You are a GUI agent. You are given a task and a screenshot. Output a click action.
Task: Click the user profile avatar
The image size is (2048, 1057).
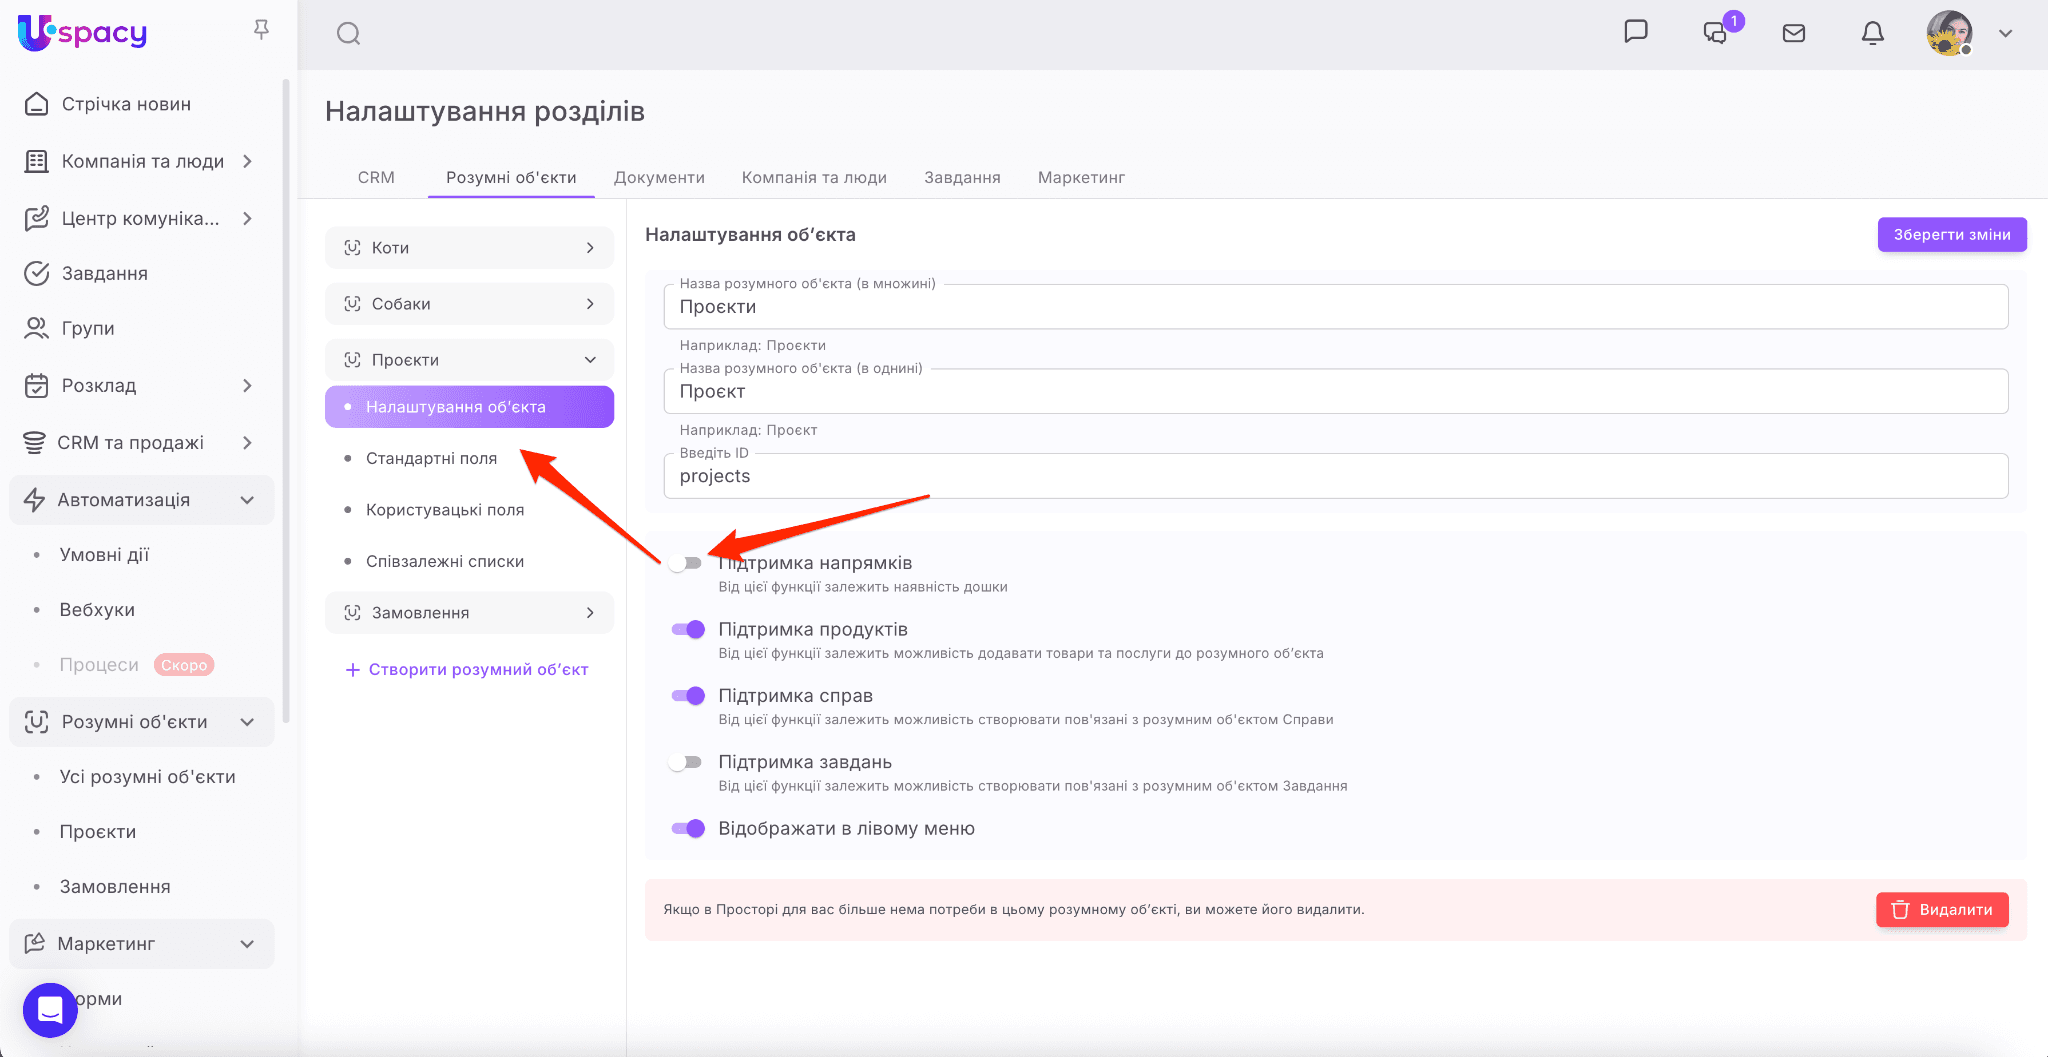pyautogui.click(x=1949, y=33)
